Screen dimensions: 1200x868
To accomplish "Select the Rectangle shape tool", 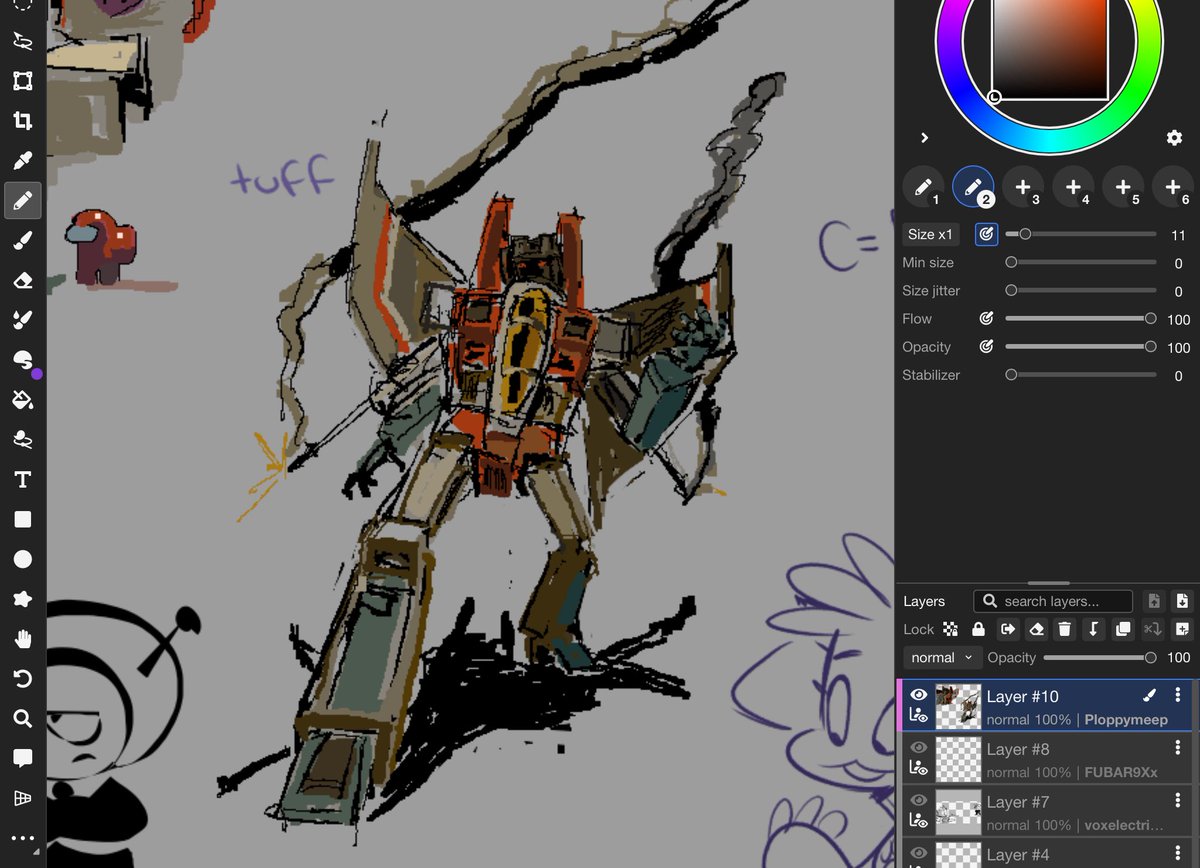I will point(22,519).
